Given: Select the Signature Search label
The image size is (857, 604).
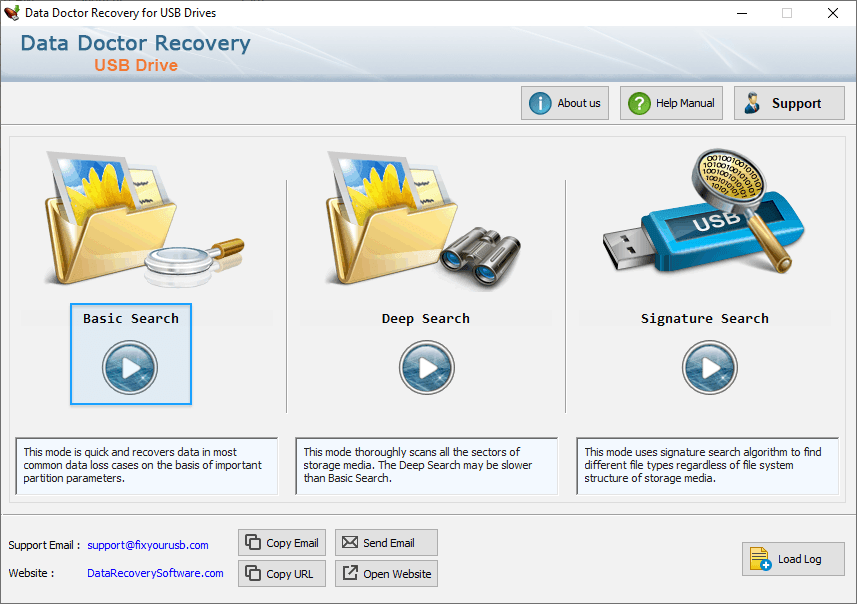Looking at the screenshot, I should [x=705, y=319].
